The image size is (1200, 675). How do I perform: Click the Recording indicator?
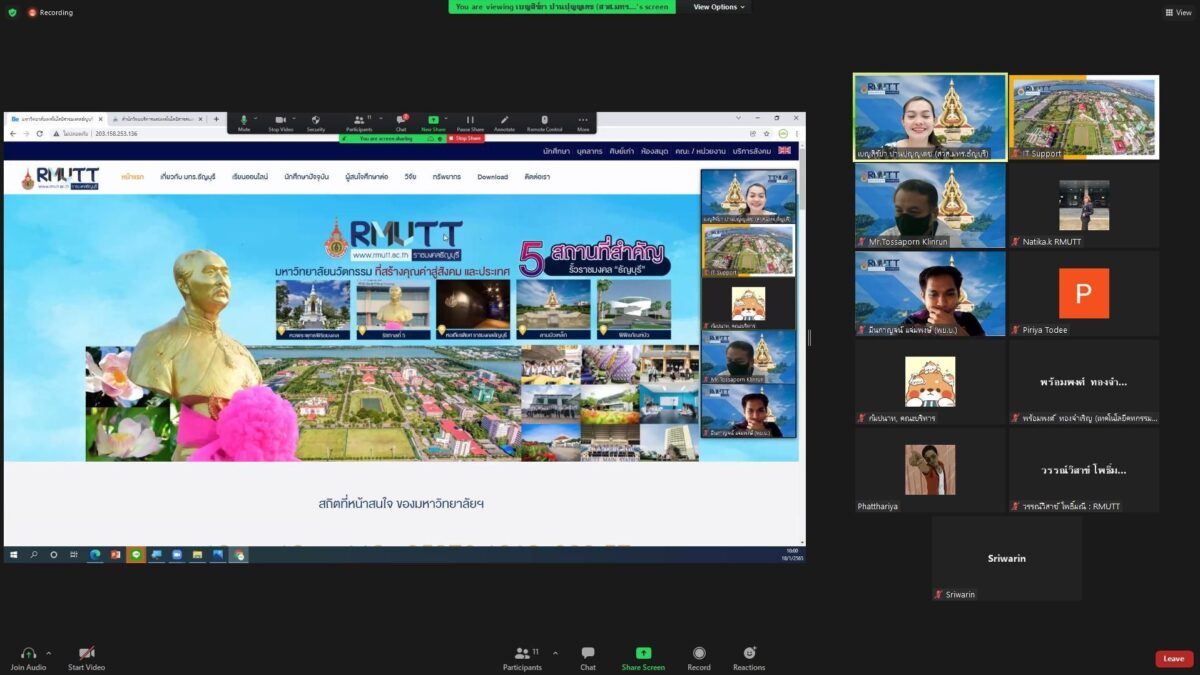point(50,12)
